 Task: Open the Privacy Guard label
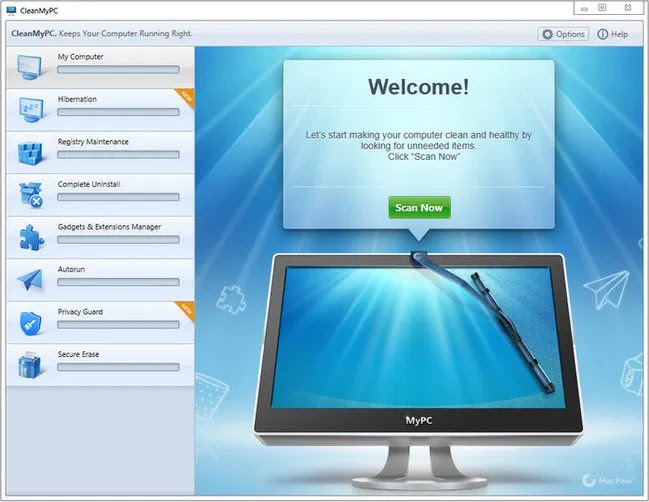pos(80,312)
